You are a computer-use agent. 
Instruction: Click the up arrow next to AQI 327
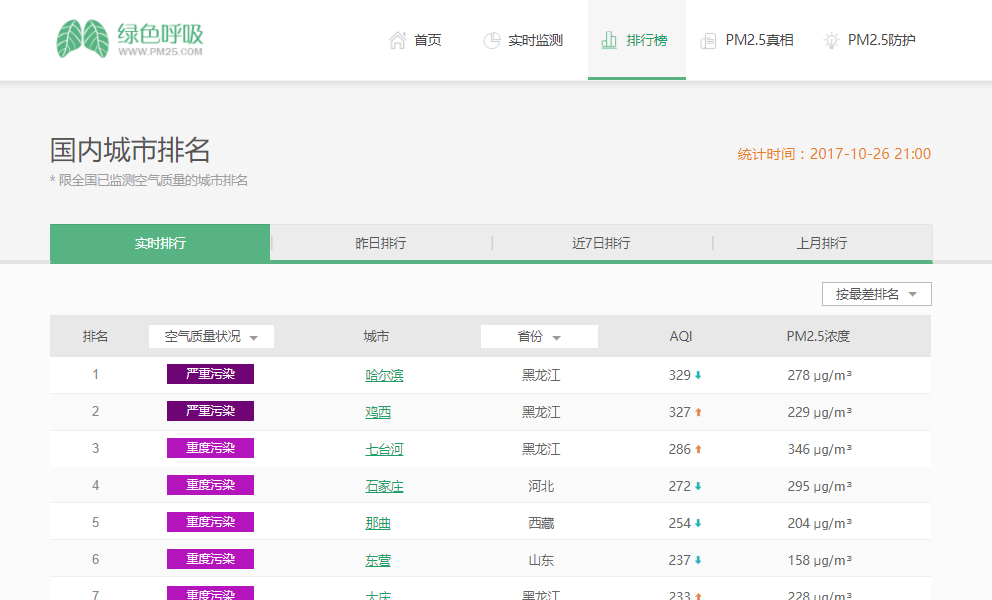coord(698,412)
